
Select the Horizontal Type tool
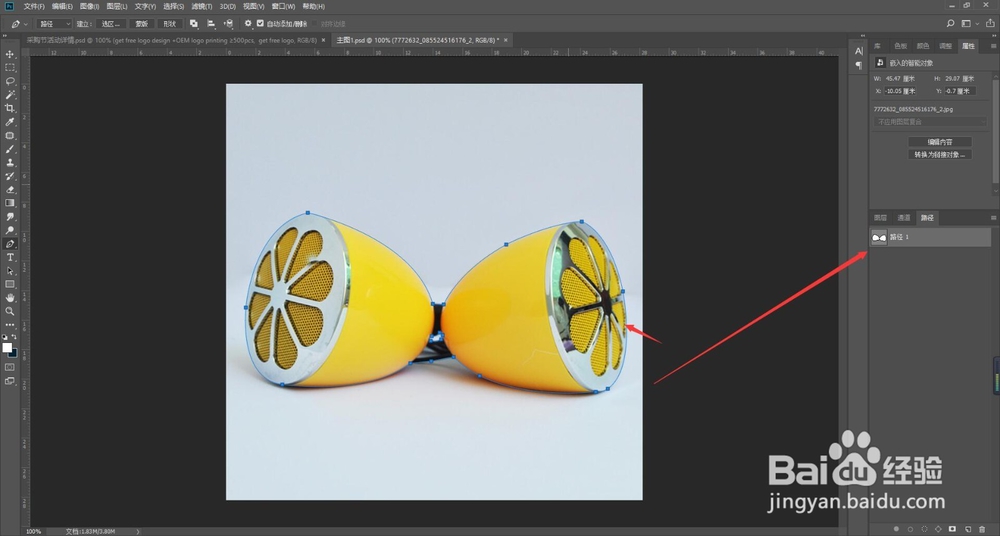pyautogui.click(x=10, y=257)
